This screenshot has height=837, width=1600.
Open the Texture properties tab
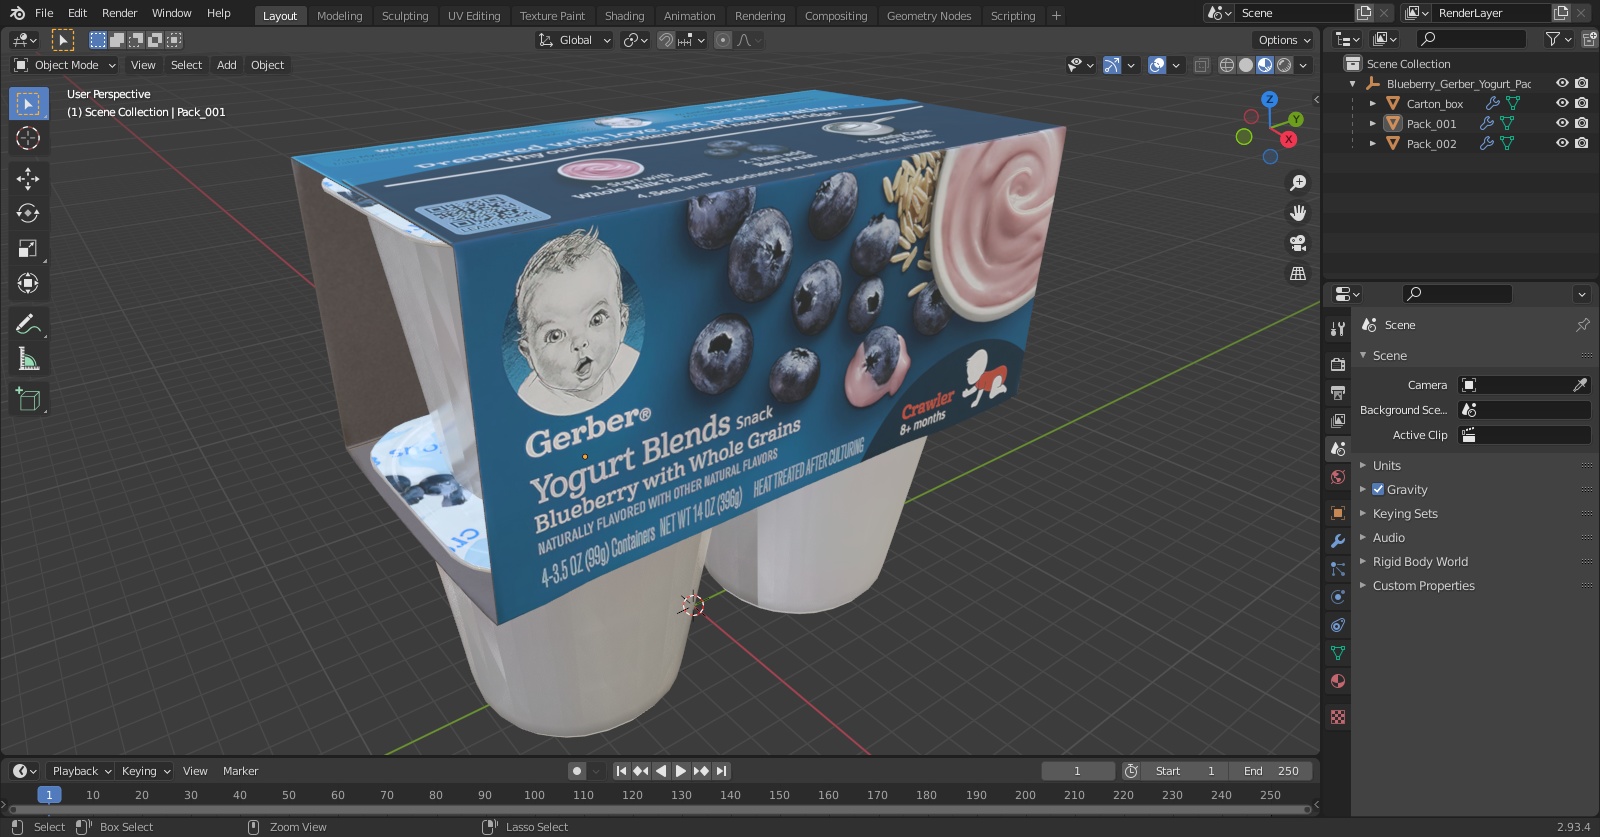tap(1338, 717)
